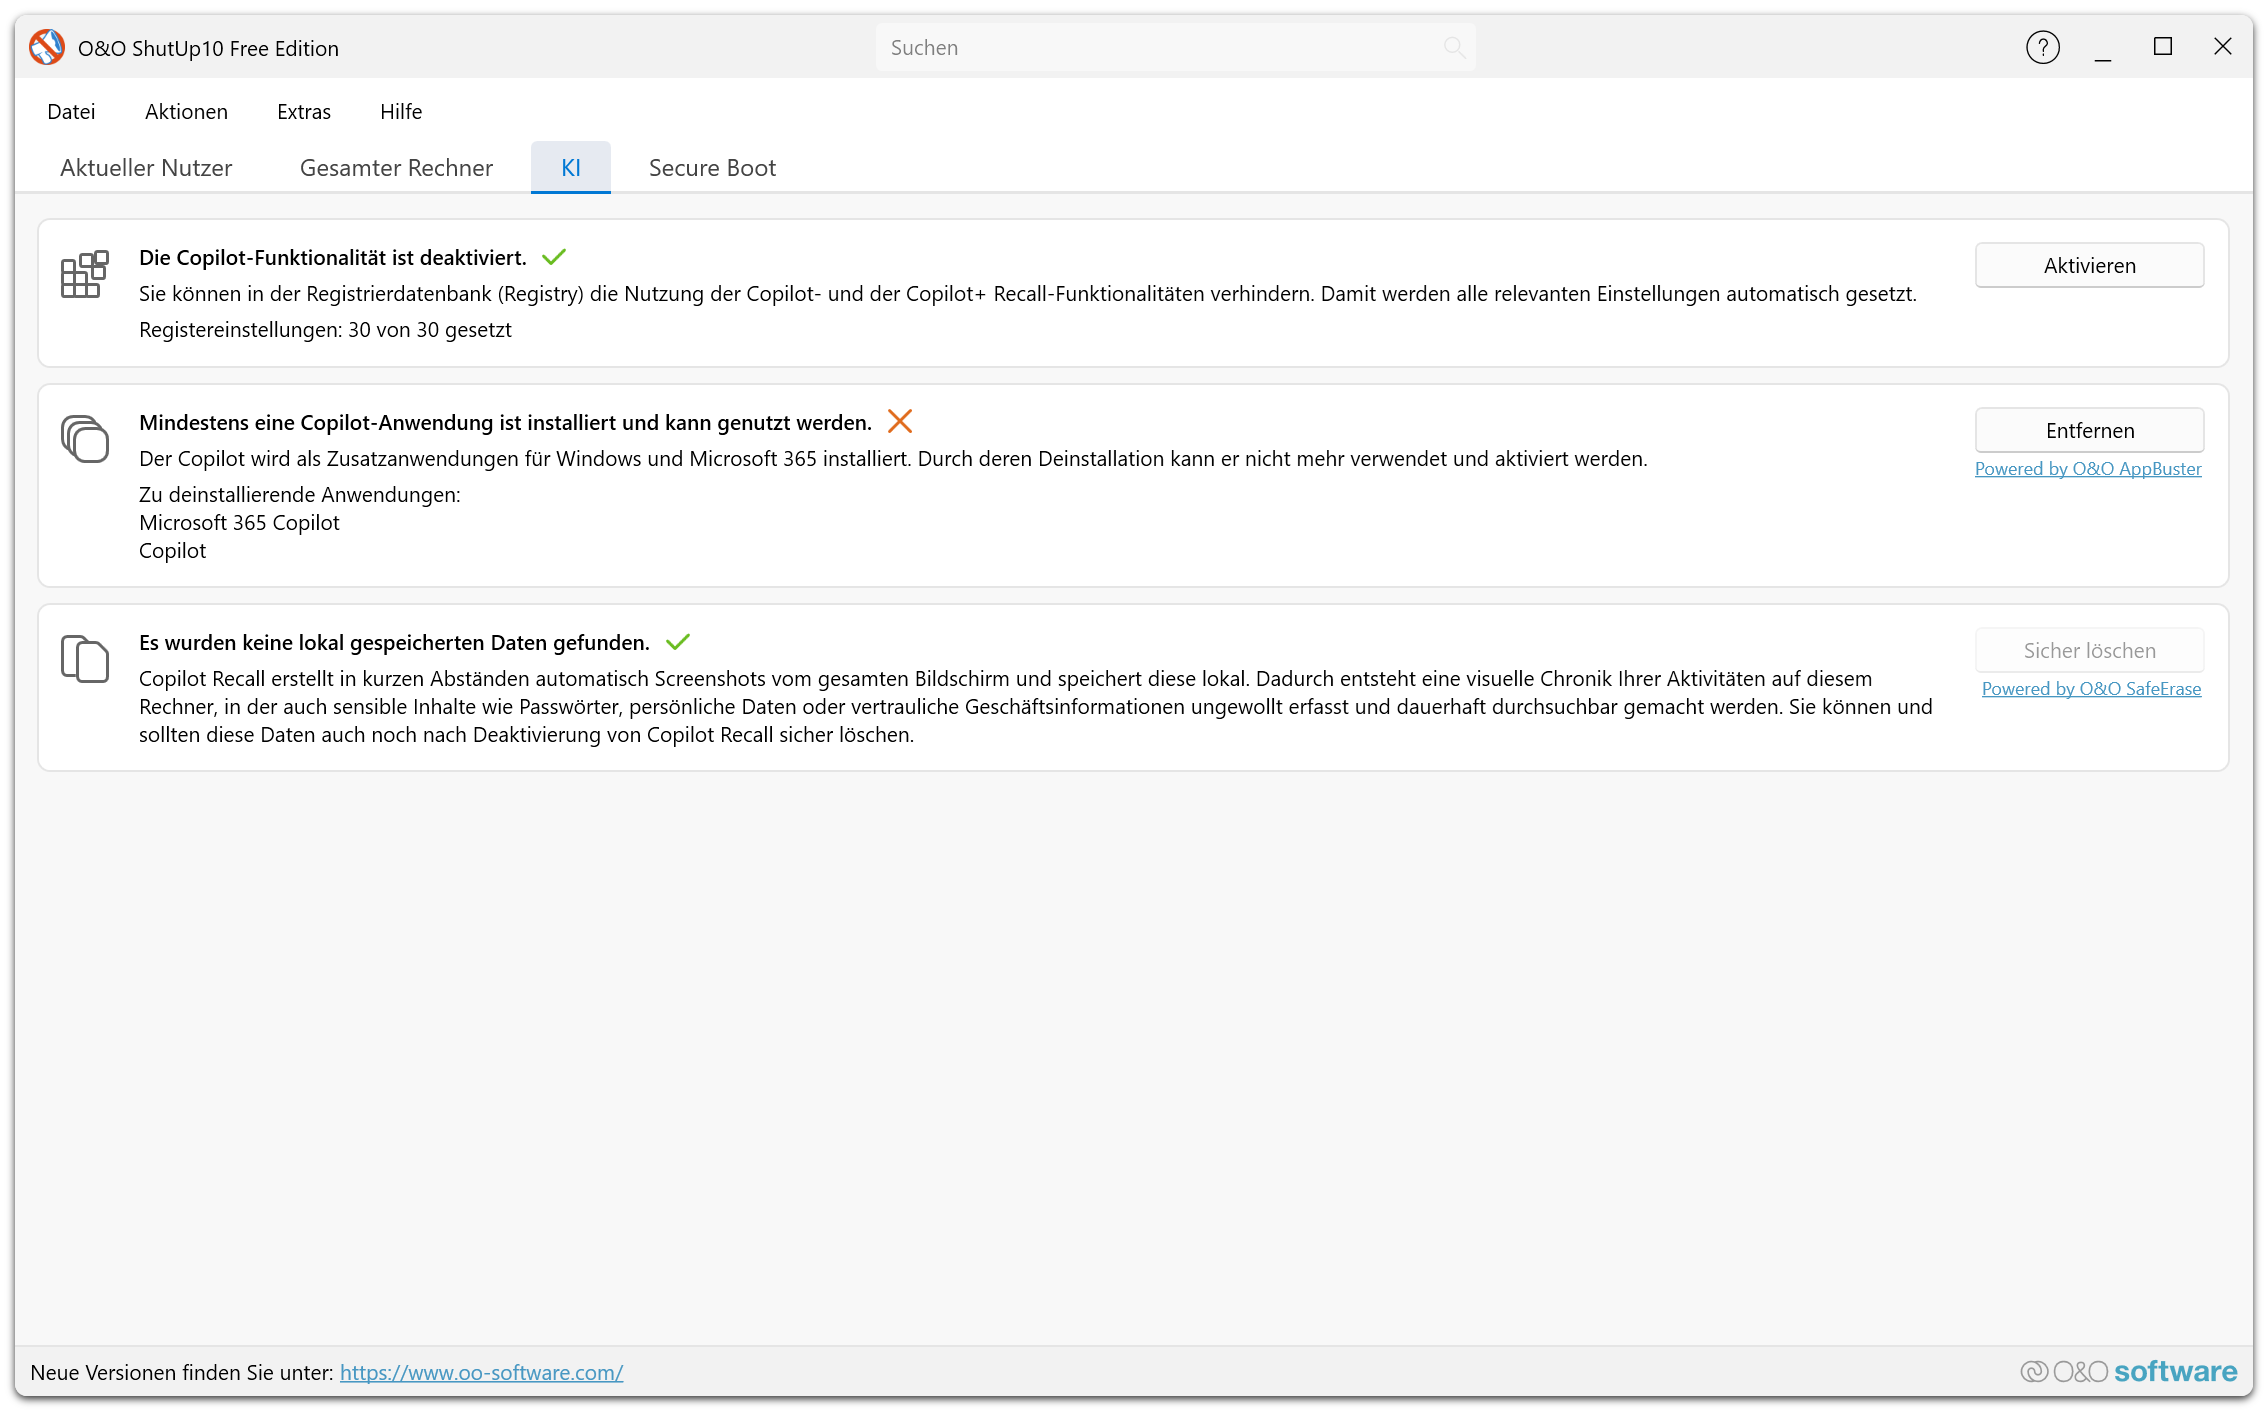Click the Entfernen button

2089,430
